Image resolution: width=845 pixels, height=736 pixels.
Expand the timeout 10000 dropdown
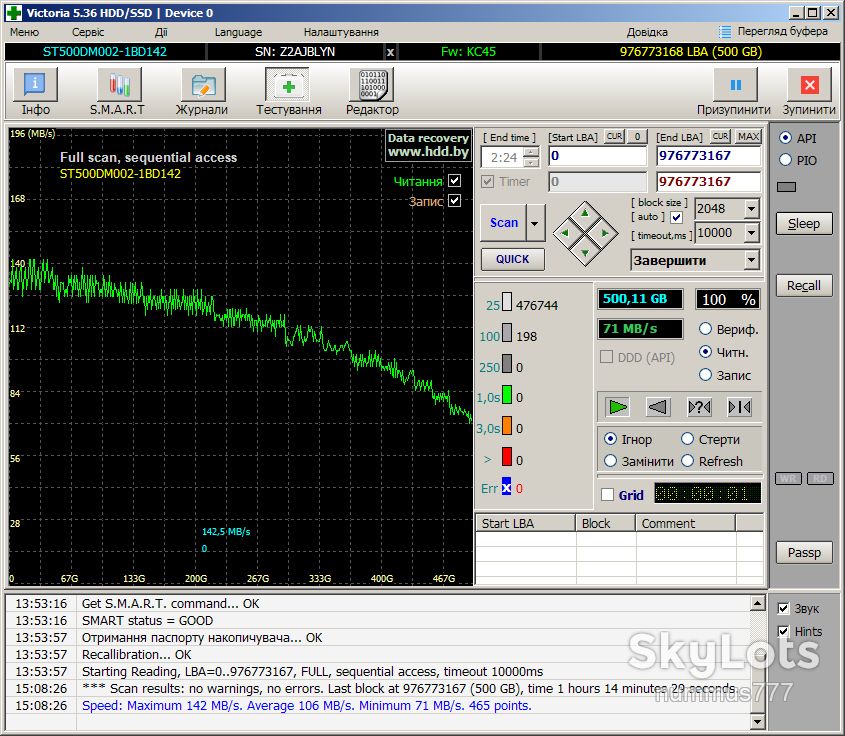click(x=752, y=233)
